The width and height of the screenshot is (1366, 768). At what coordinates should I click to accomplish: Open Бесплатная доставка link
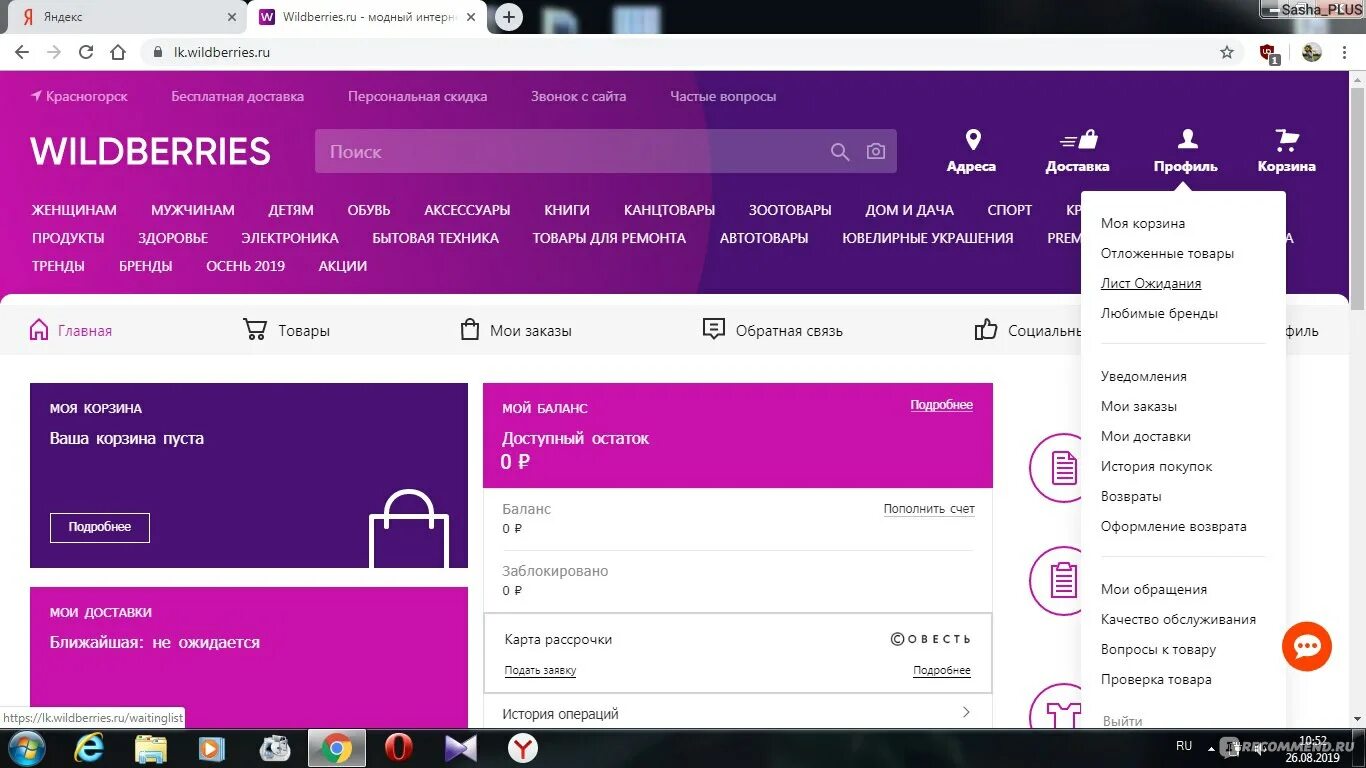[x=237, y=97]
